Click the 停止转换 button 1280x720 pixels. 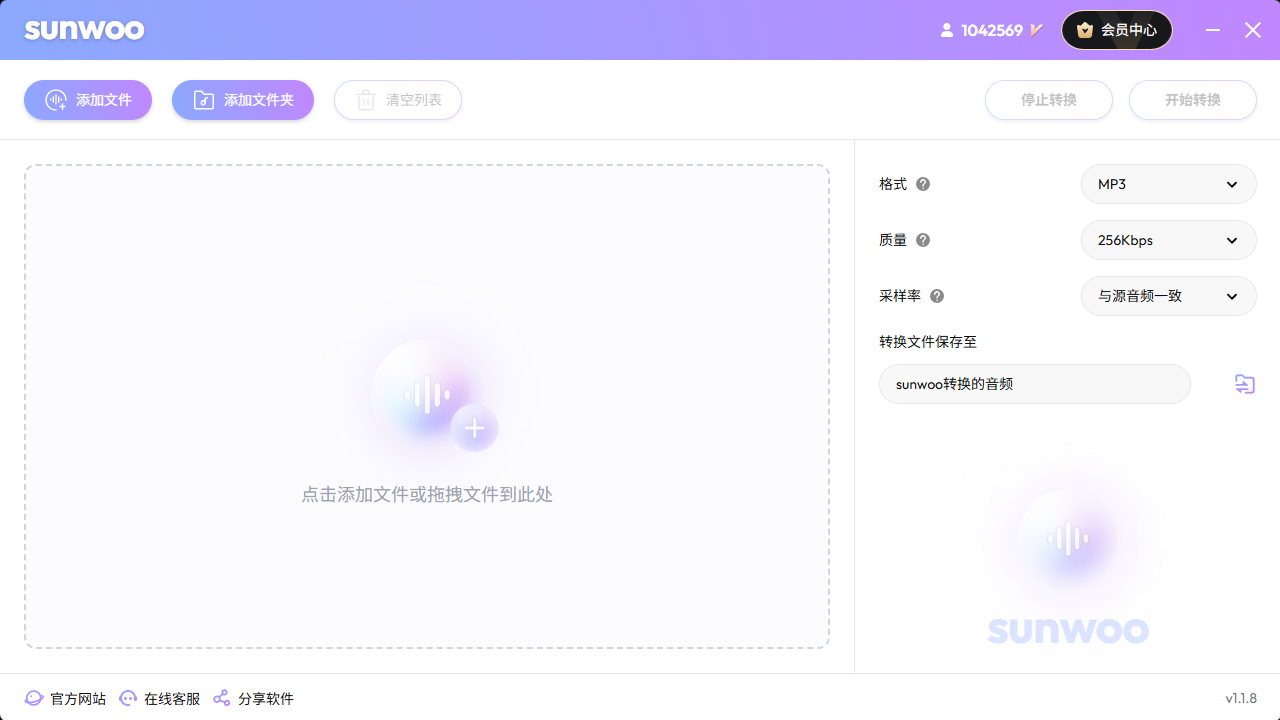click(x=1049, y=100)
